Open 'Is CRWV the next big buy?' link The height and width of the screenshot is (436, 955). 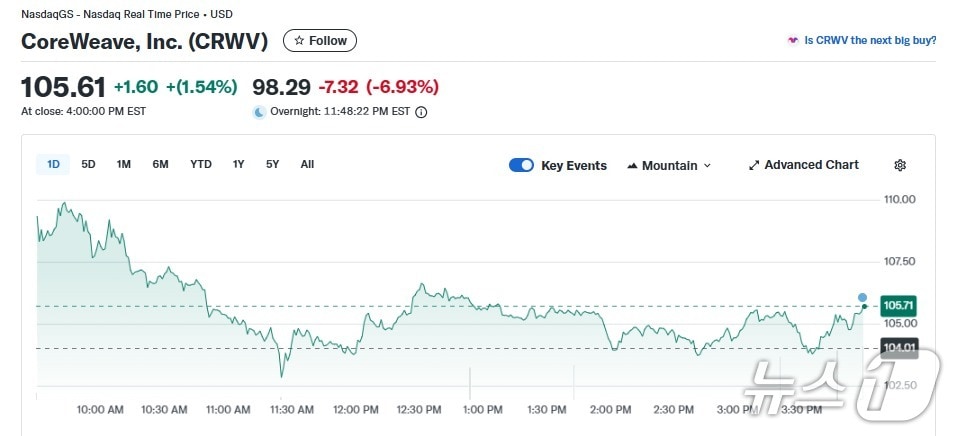[x=870, y=41]
